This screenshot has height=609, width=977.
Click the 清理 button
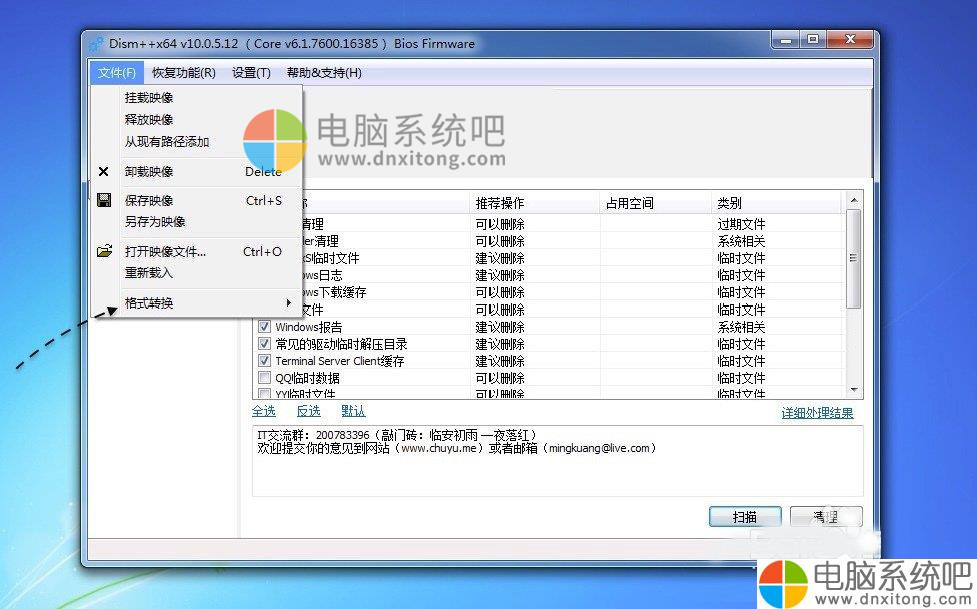click(x=826, y=517)
